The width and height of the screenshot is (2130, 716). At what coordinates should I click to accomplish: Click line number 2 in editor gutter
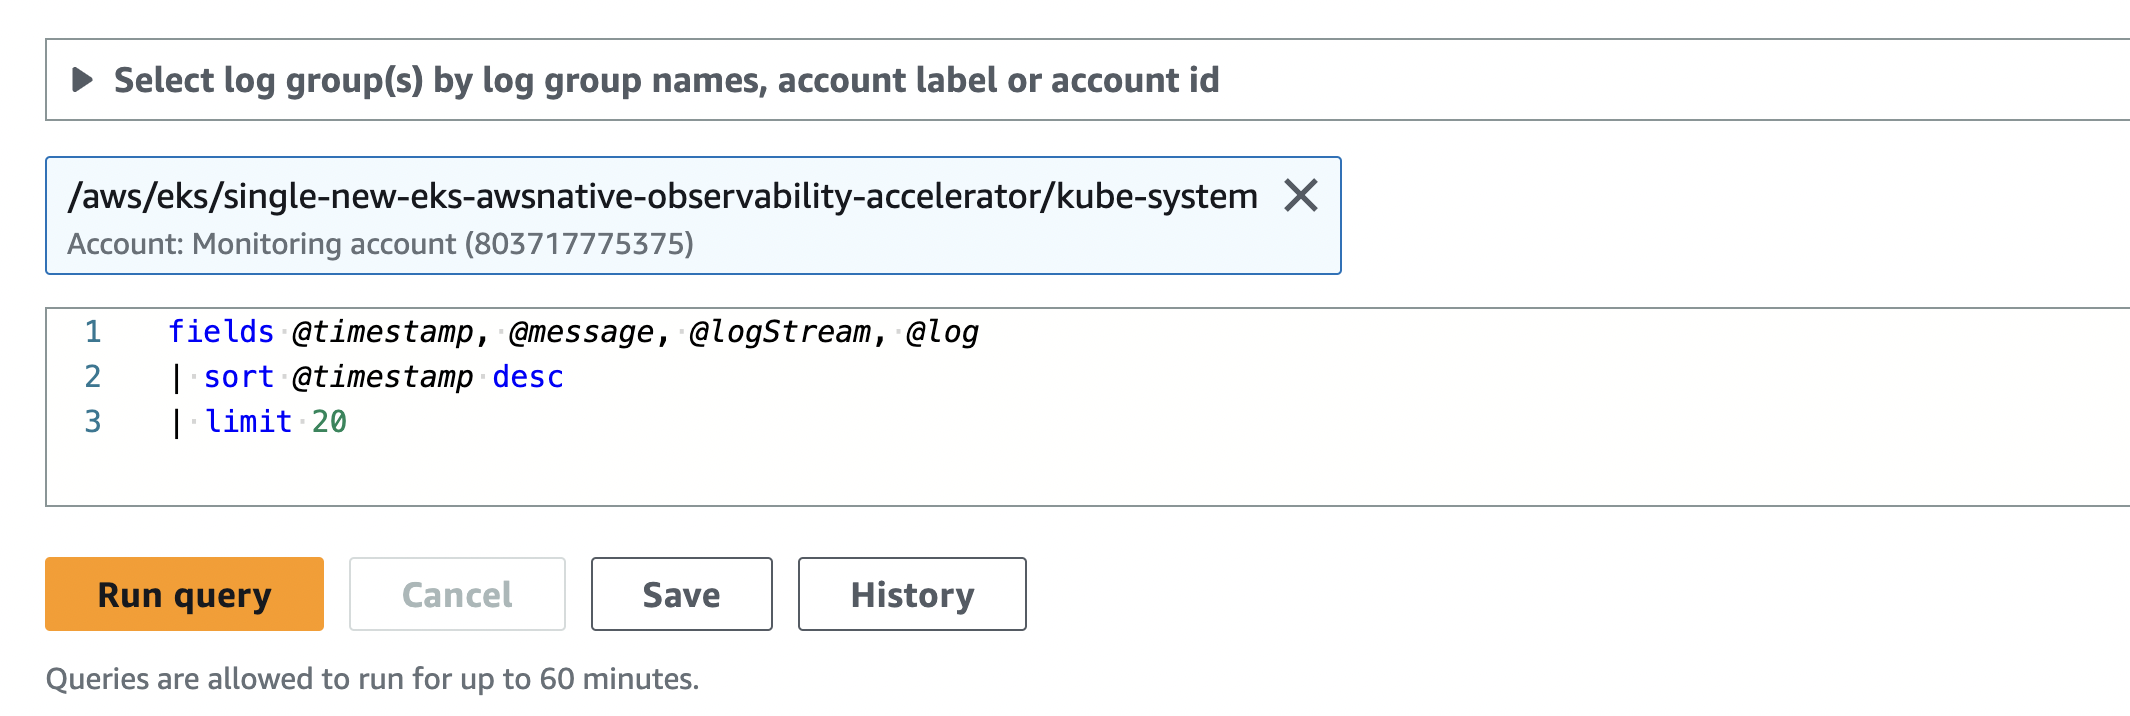click(93, 377)
